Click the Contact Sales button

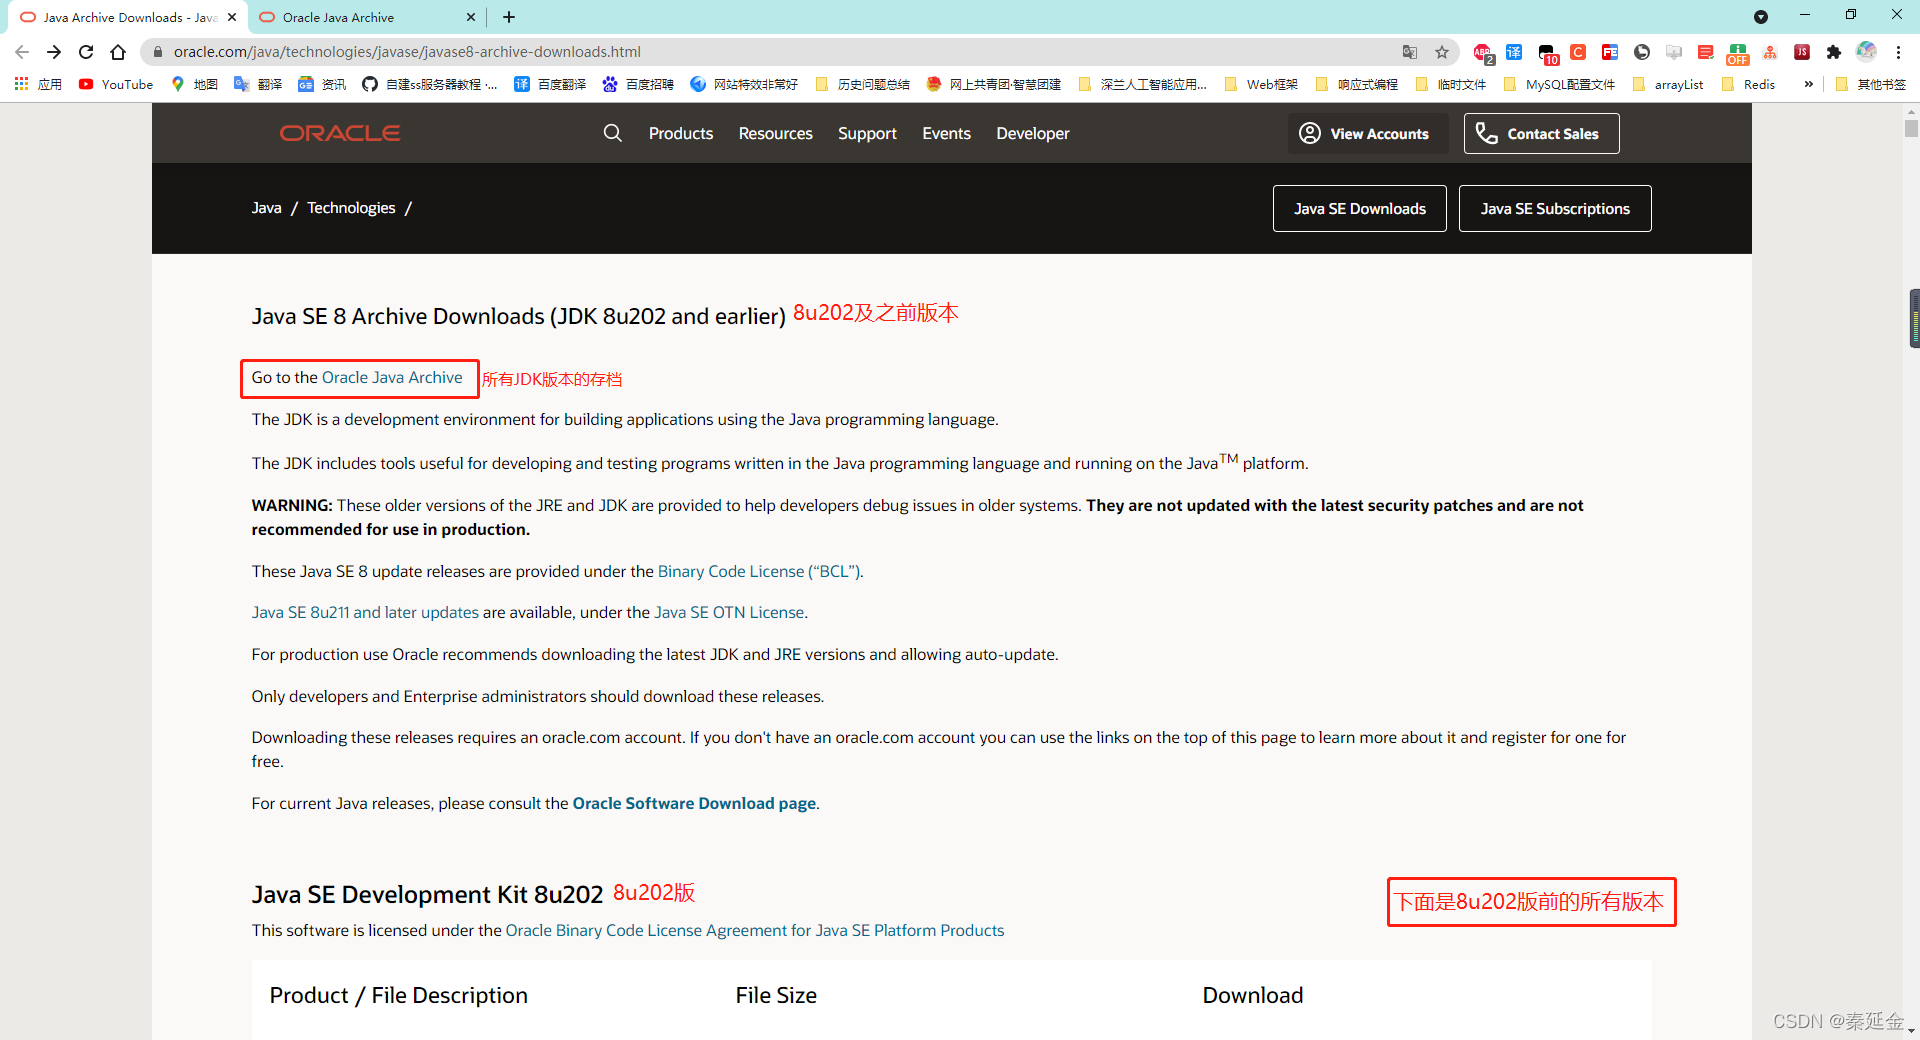click(1542, 133)
